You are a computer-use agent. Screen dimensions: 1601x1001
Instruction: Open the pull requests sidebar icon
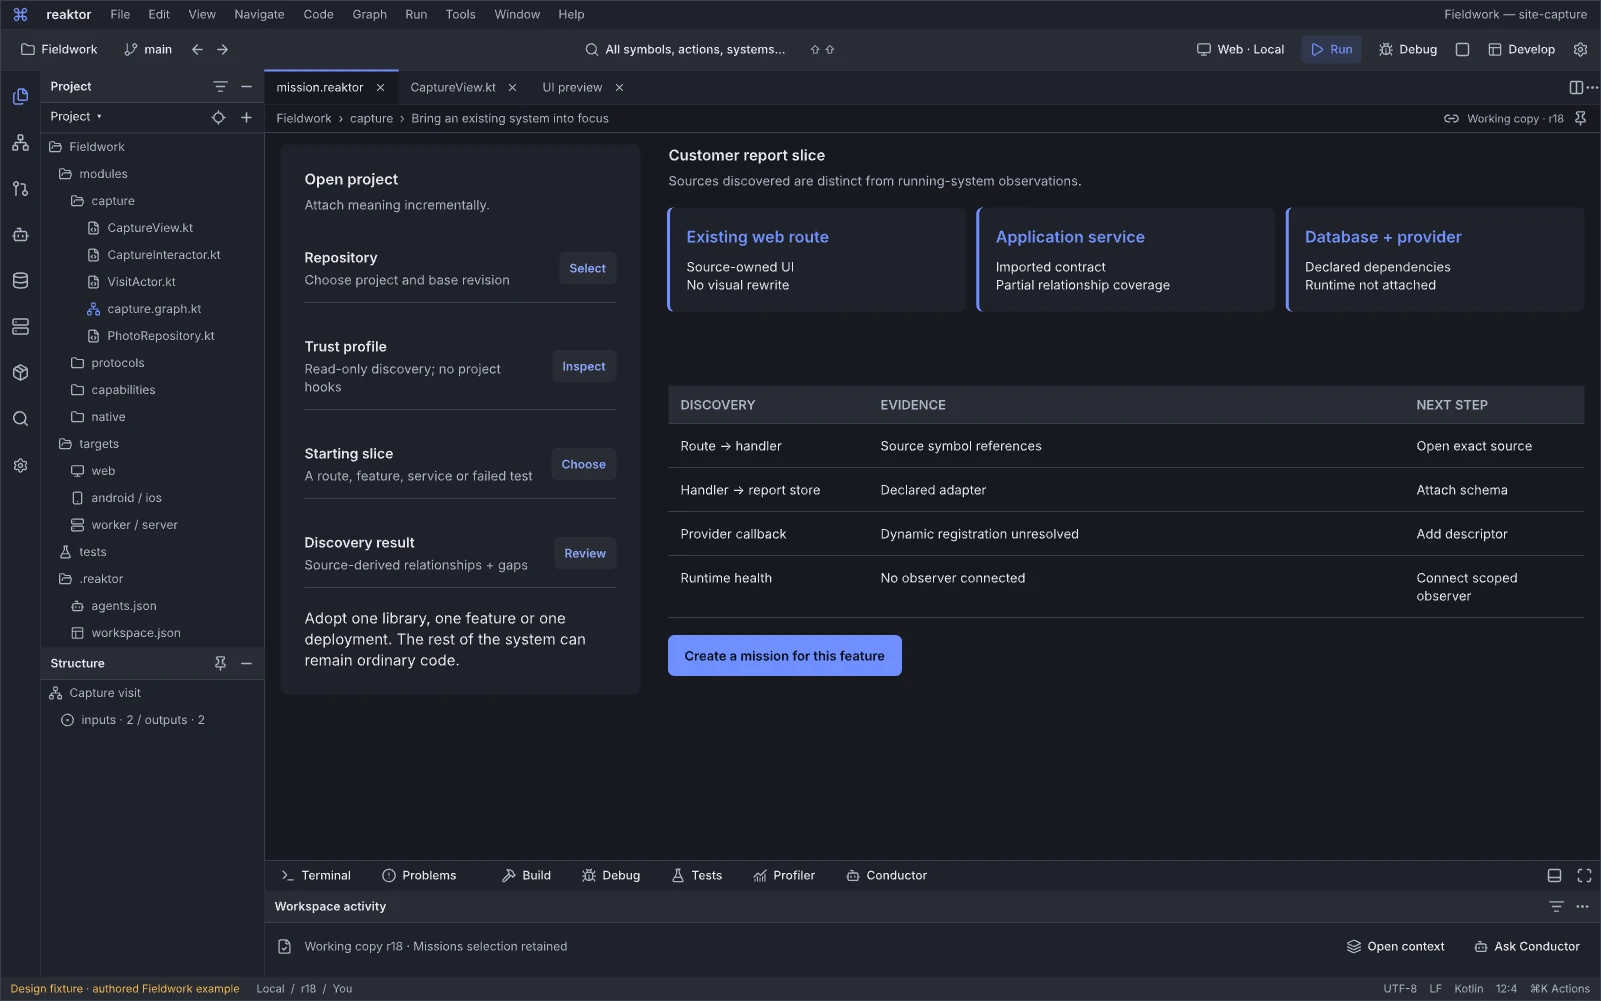[x=20, y=189]
